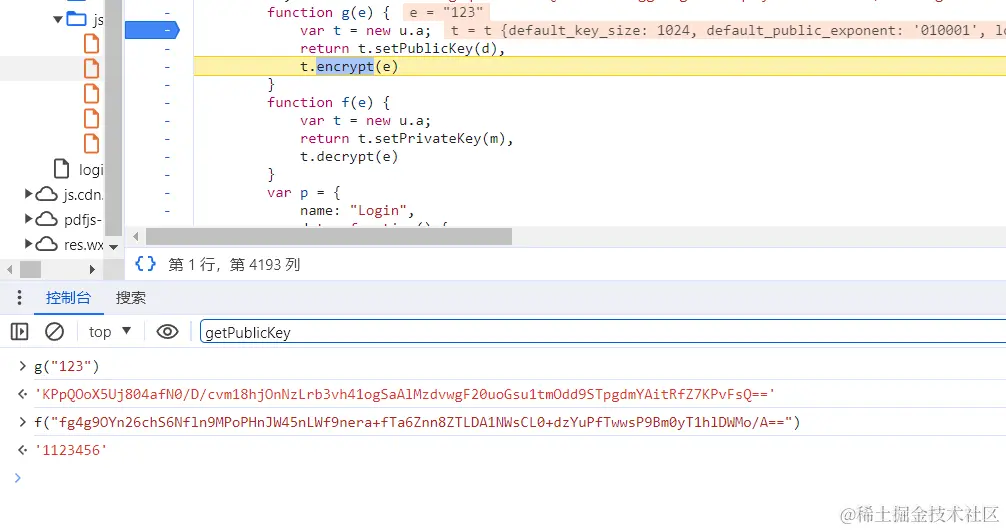Click name: "Login" in the code
Image resolution: width=1006 pixels, height=531 pixels.
[357, 210]
